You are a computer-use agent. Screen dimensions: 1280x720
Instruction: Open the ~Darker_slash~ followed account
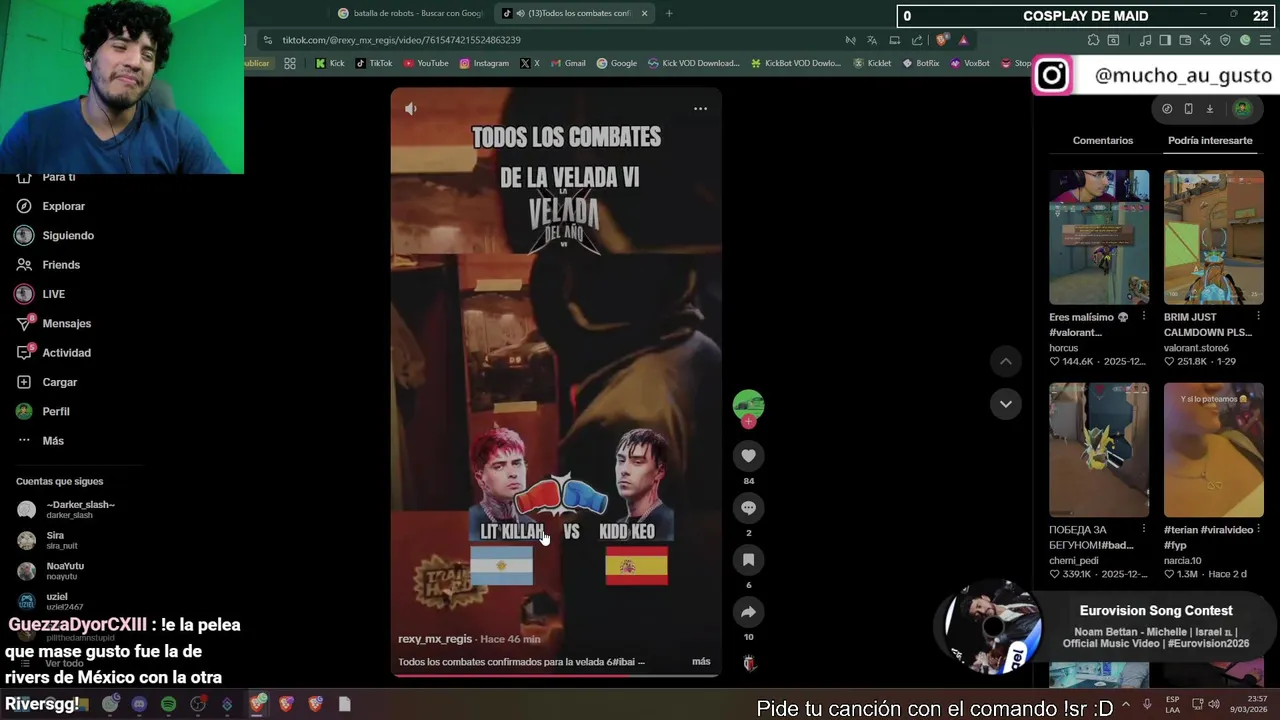pos(67,509)
